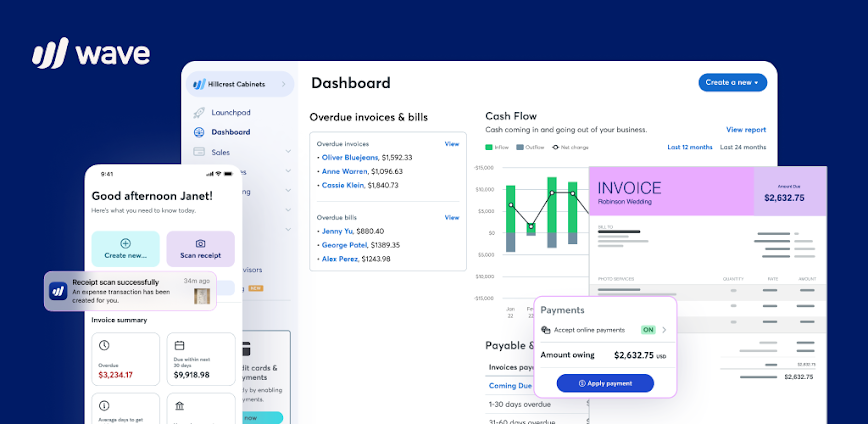
Task: Open the Create a new dropdown
Action: (x=733, y=82)
